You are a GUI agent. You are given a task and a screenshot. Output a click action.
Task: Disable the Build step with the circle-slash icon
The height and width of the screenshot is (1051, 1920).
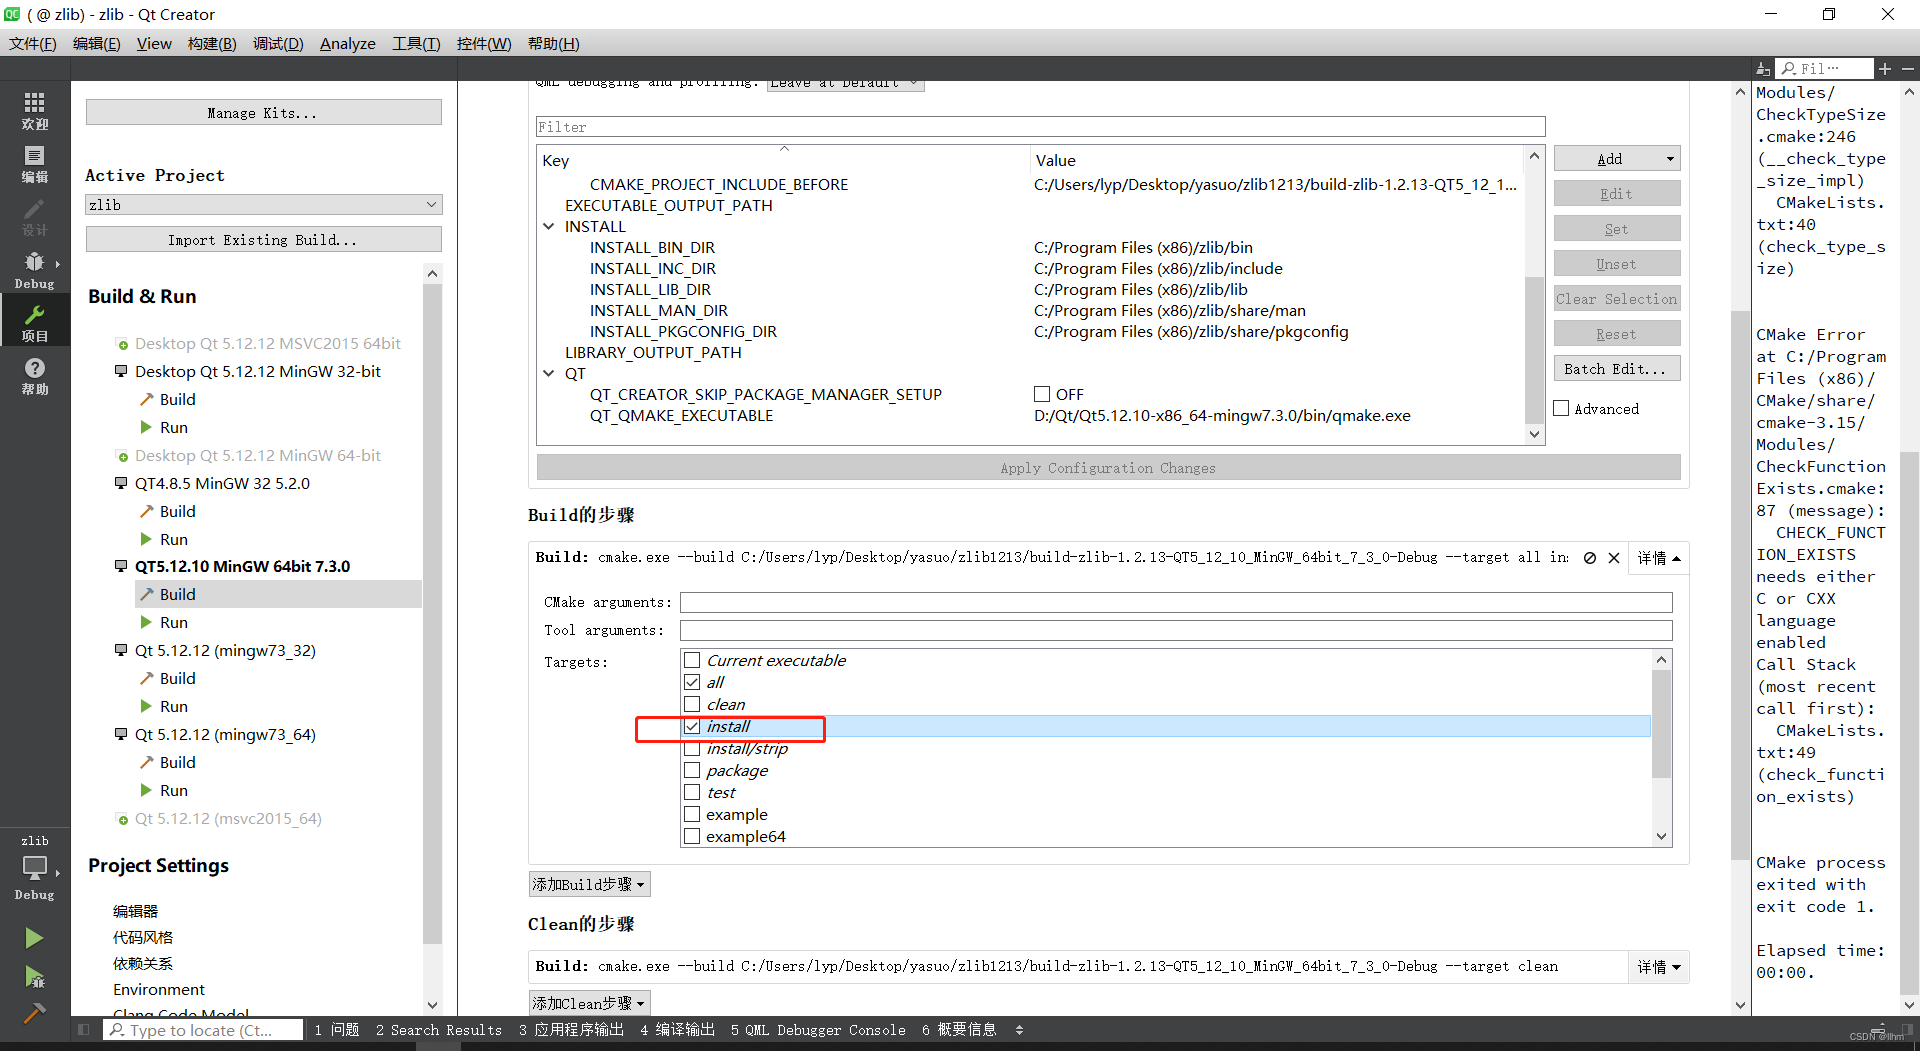pyautogui.click(x=1590, y=558)
